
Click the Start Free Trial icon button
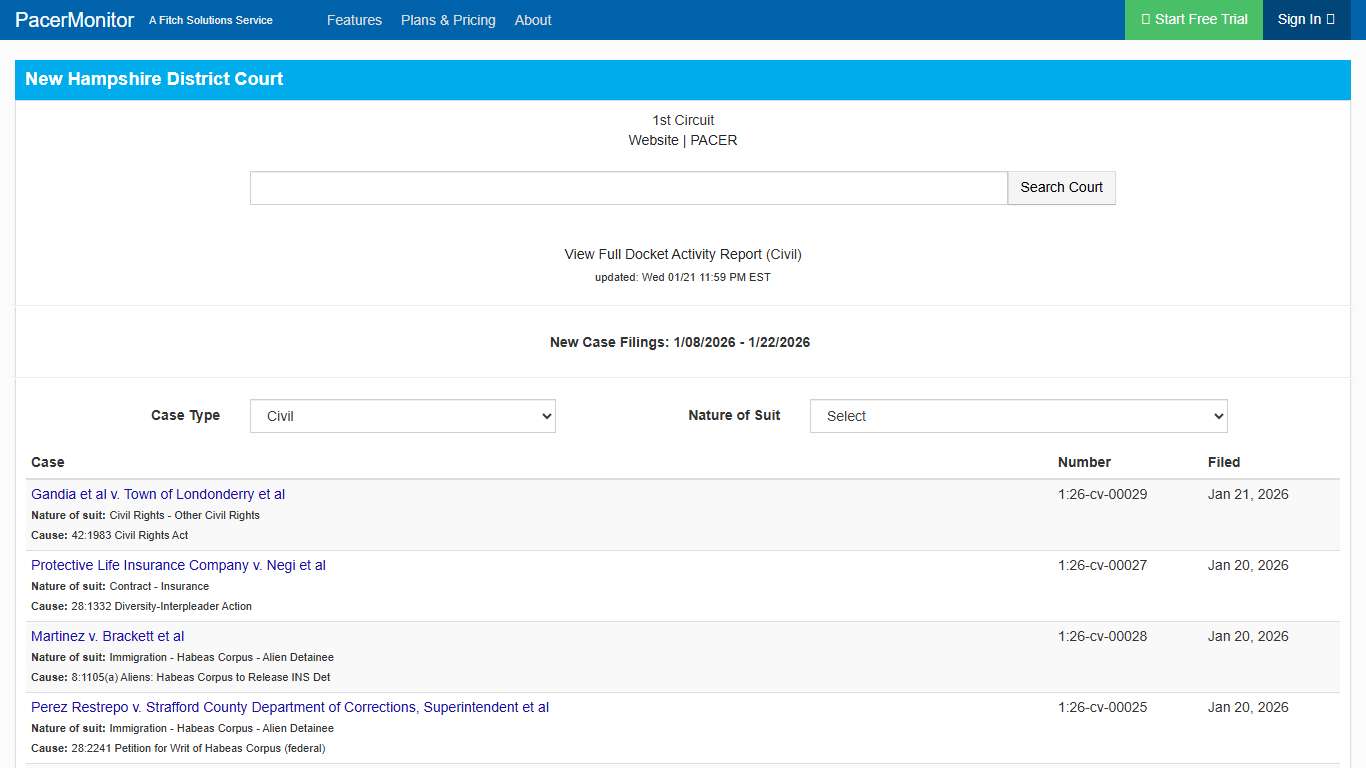tap(1146, 19)
